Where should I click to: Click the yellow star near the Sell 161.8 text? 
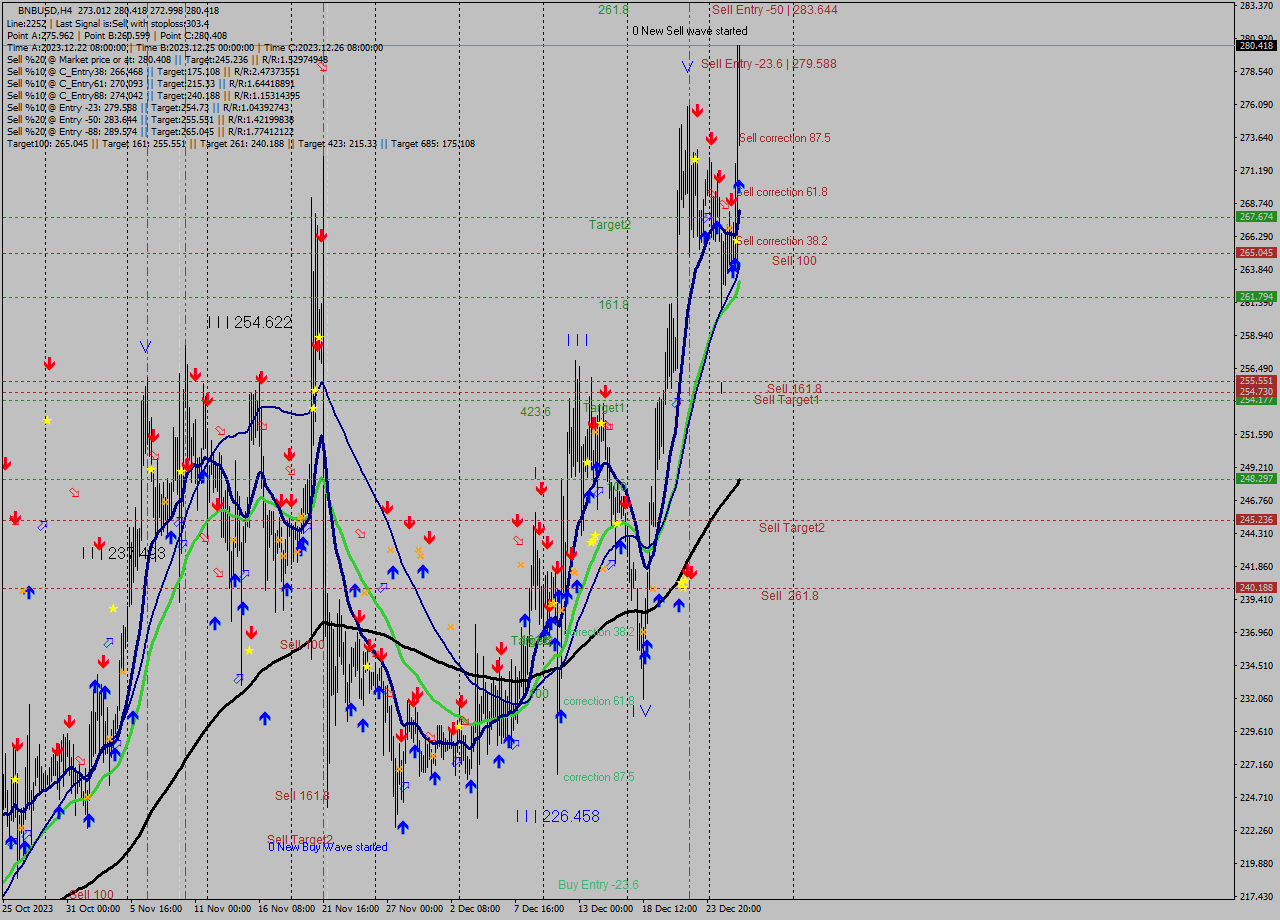(247, 650)
